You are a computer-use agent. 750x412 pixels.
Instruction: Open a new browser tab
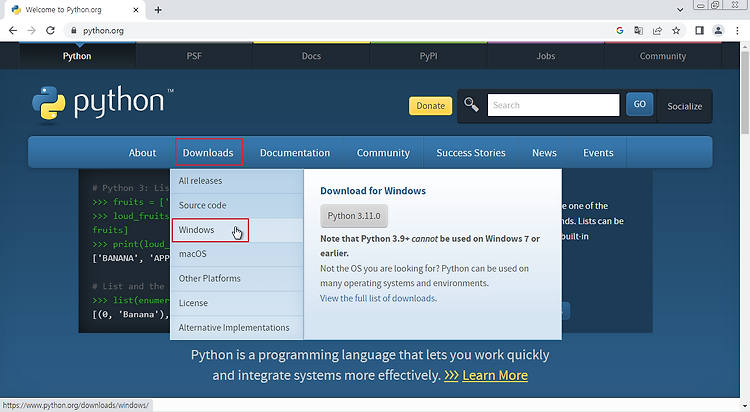coord(158,10)
